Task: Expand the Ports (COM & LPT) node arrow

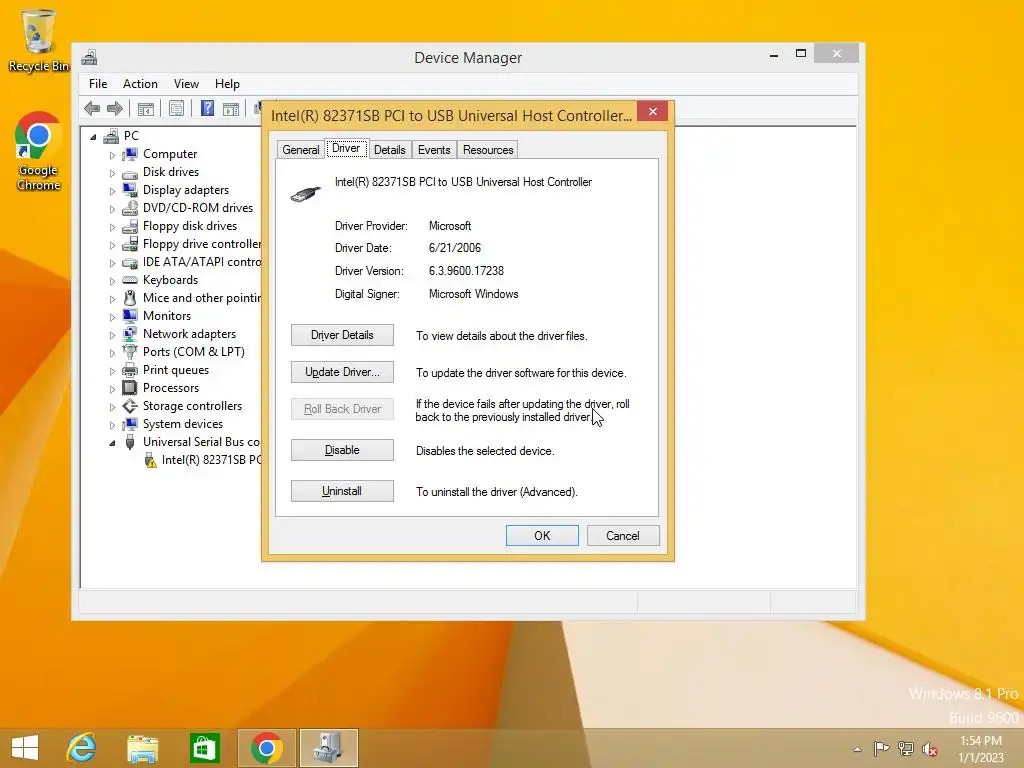Action: (x=112, y=353)
